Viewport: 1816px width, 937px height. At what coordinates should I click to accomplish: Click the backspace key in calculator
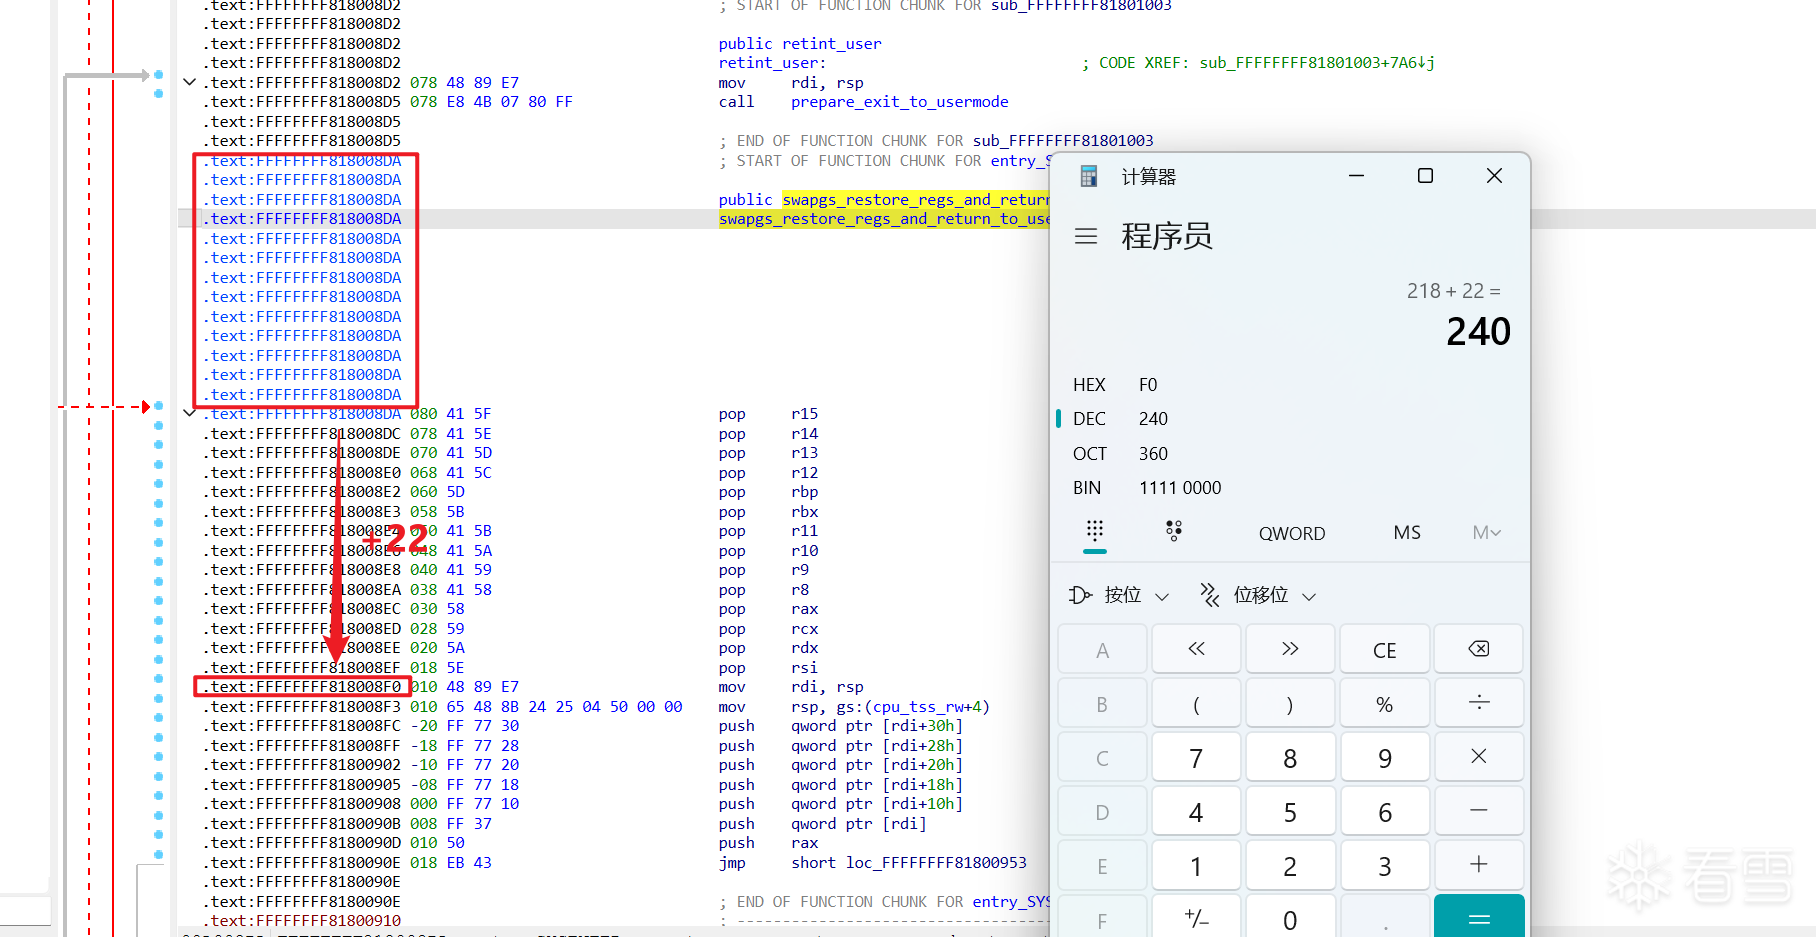pos(1479,649)
